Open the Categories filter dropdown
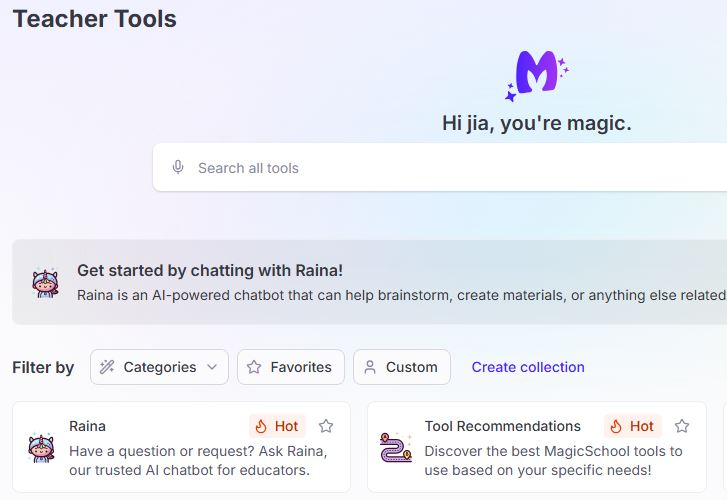 point(159,367)
